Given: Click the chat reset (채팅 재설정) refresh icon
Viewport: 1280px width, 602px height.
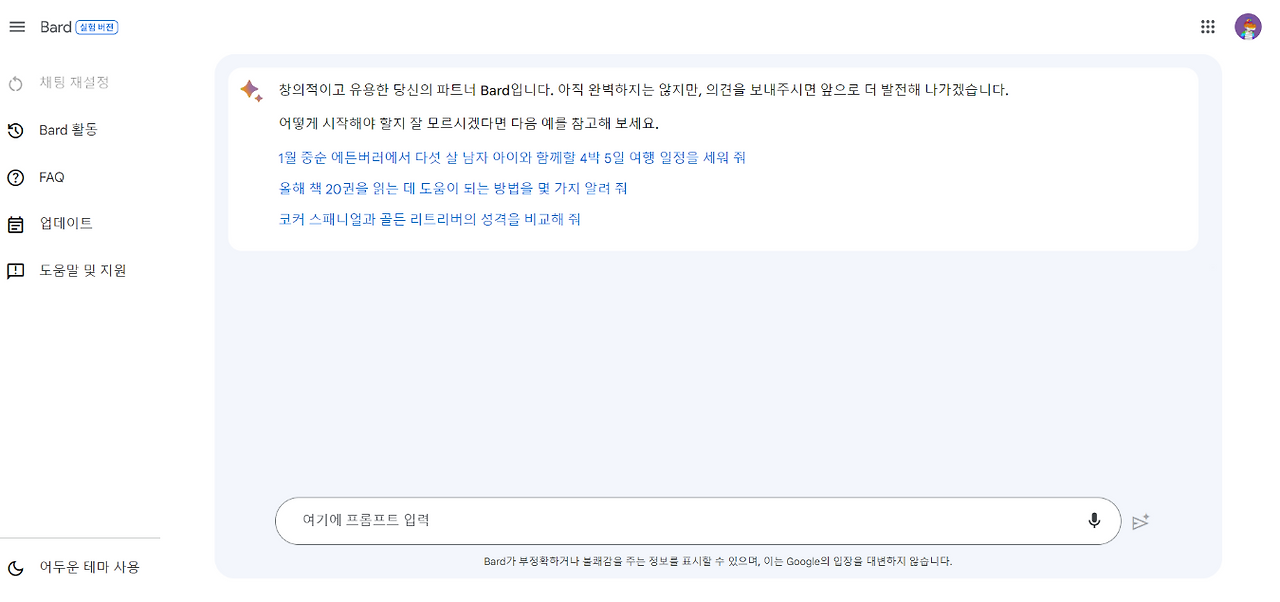Looking at the screenshot, I should (x=14, y=85).
